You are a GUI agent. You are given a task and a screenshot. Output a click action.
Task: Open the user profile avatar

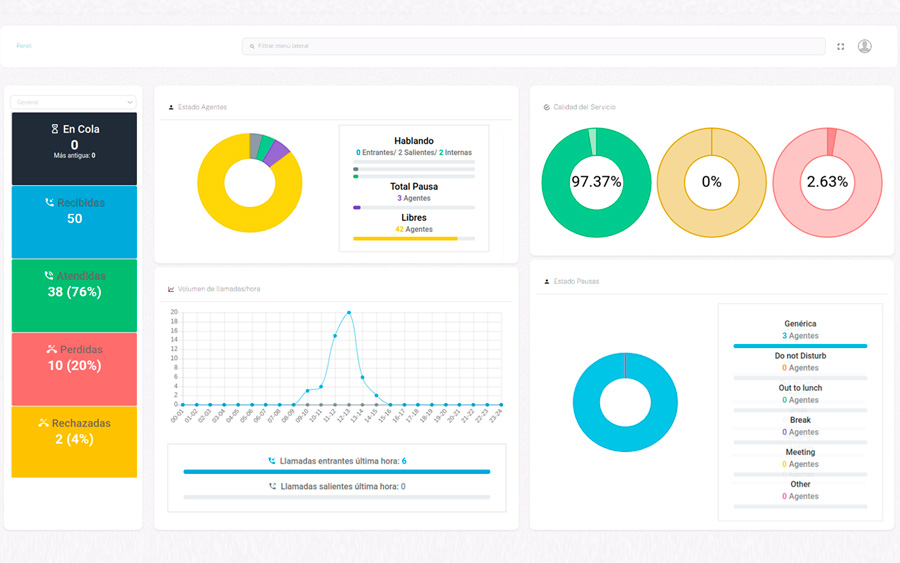[x=864, y=46]
